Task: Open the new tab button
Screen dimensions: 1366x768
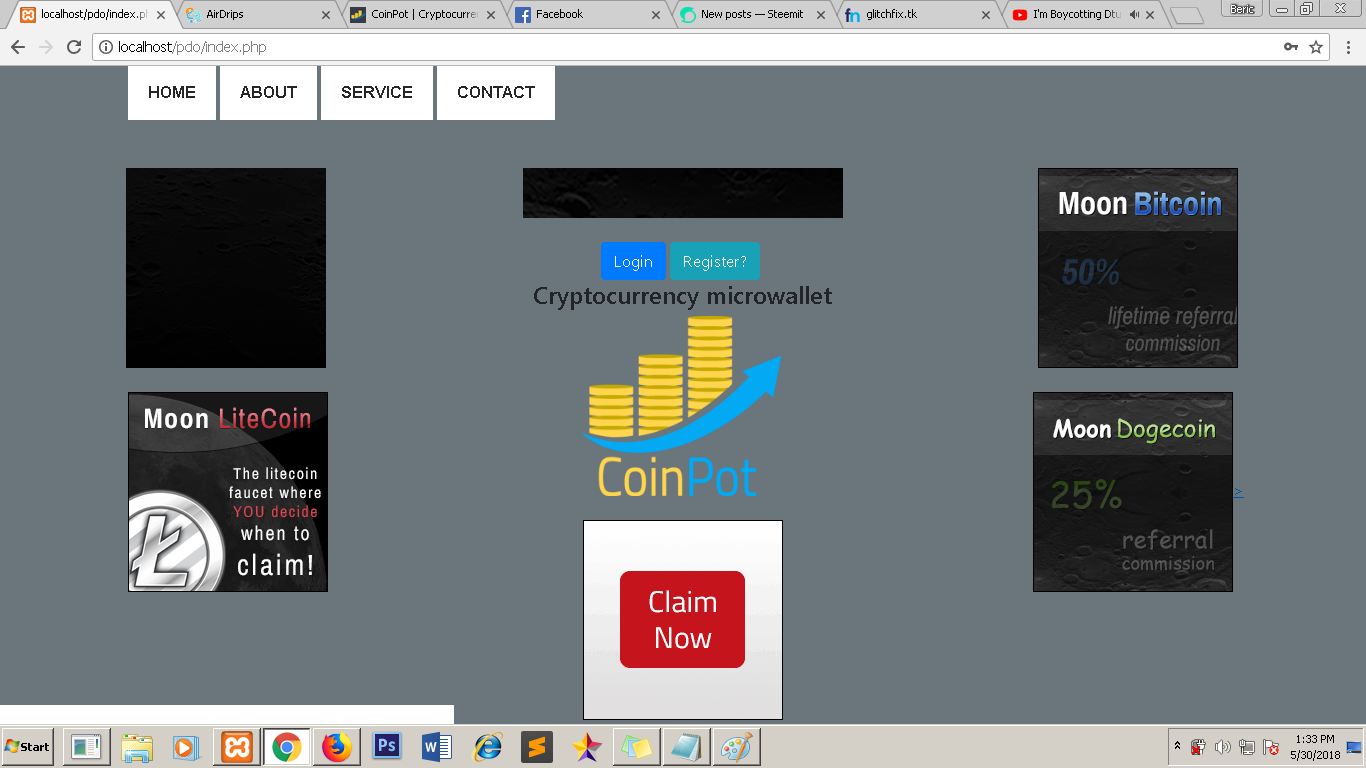Action: tap(1186, 16)
